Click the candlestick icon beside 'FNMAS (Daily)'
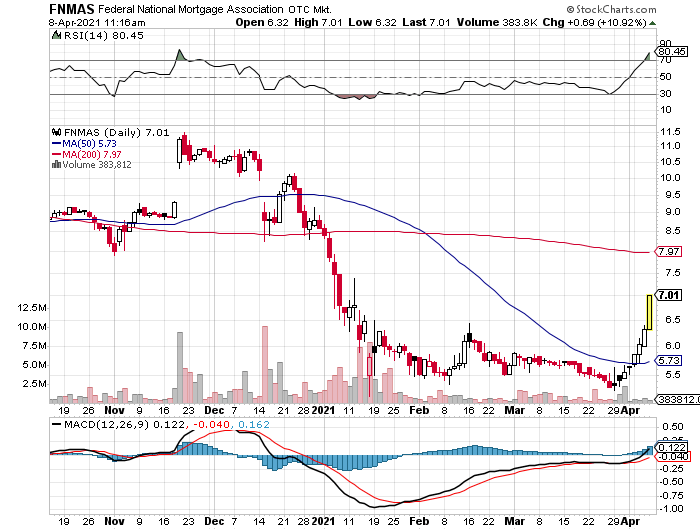The height and width of the screenshot is (530, 700). tap(57, 132)
